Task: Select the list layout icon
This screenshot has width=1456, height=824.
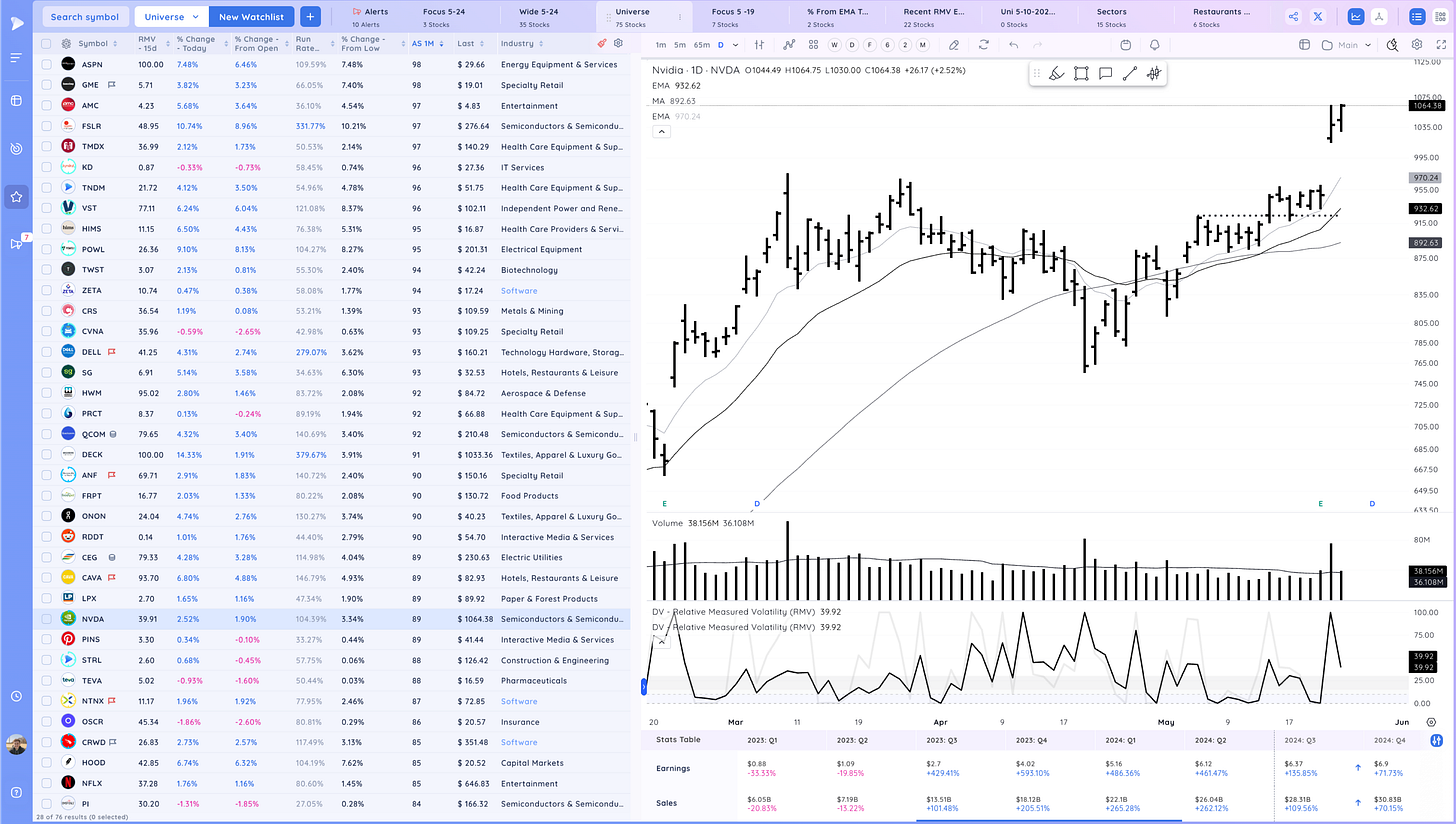Action: 1417,16
